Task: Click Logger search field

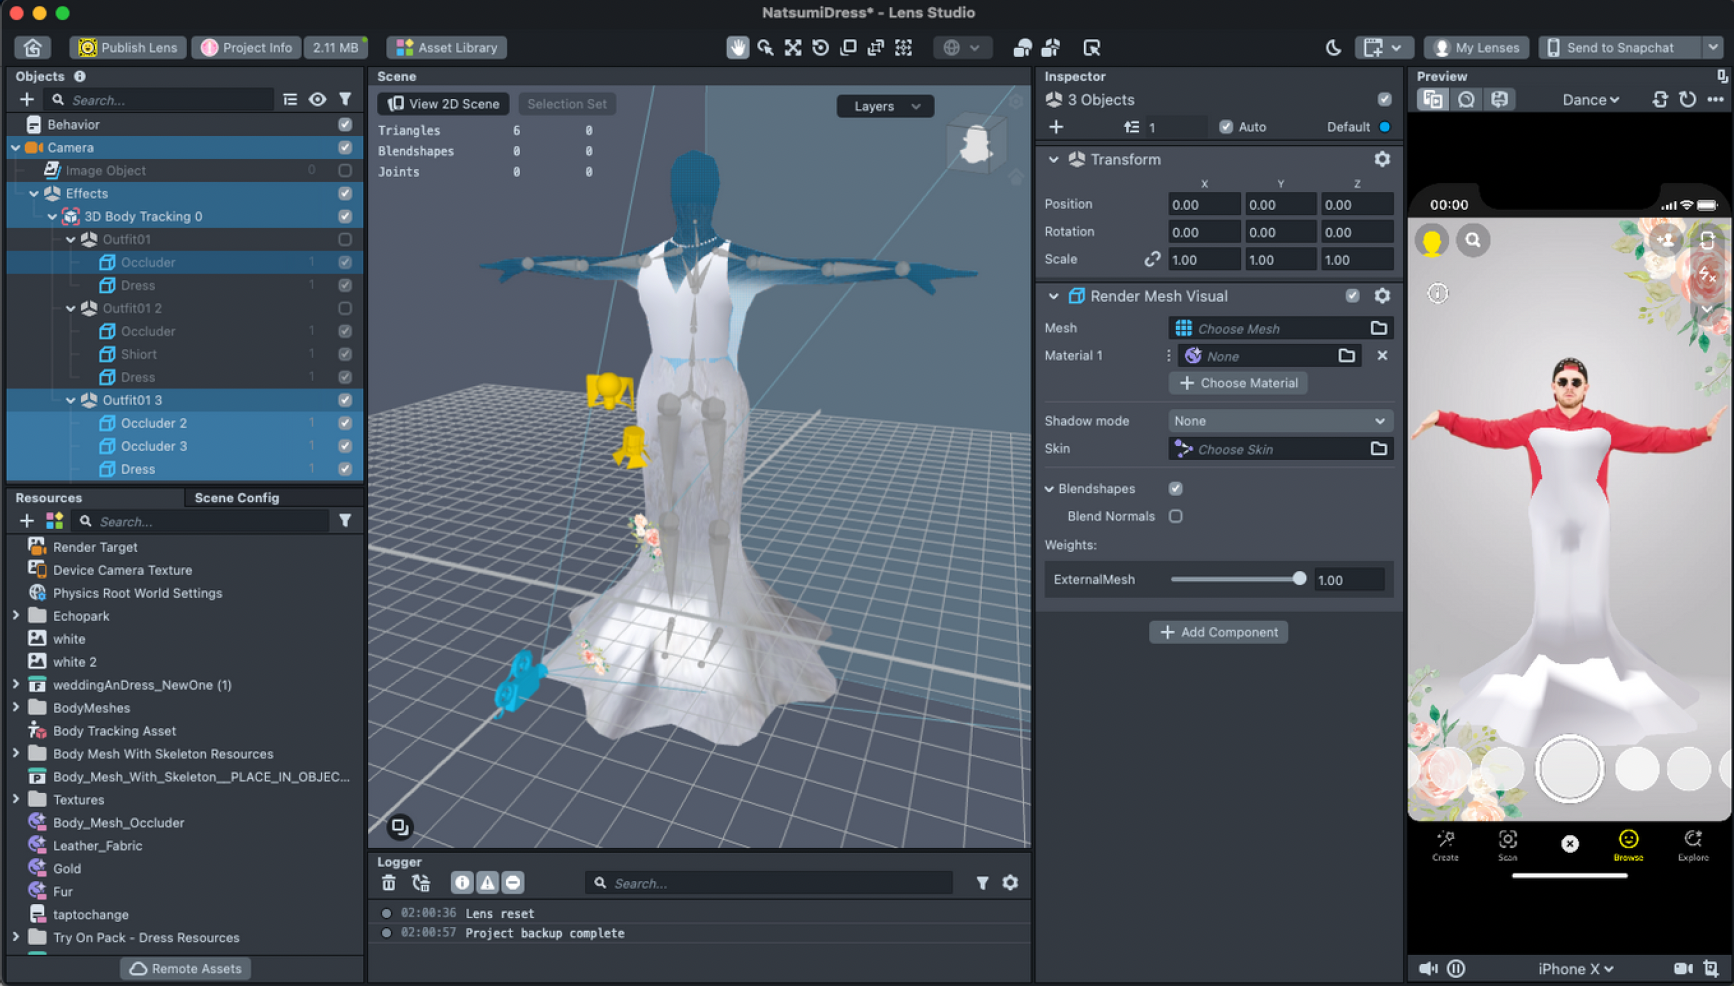Action: point(770,883)
